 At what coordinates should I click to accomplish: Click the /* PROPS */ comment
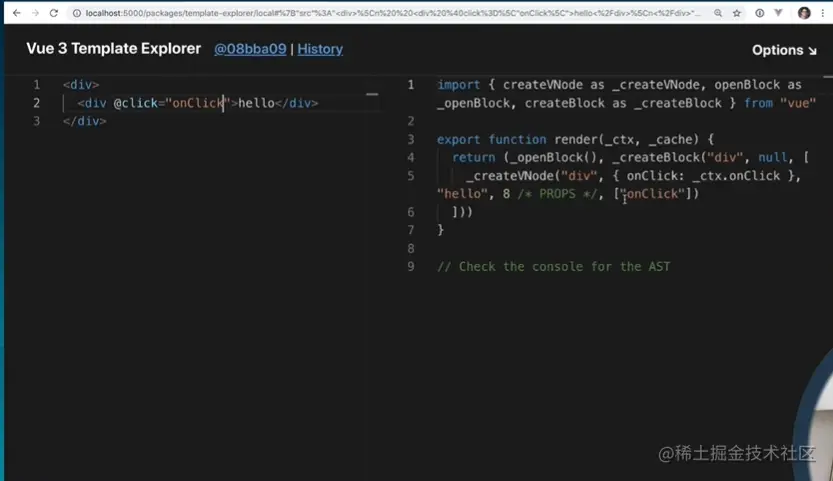coord(557,194)
